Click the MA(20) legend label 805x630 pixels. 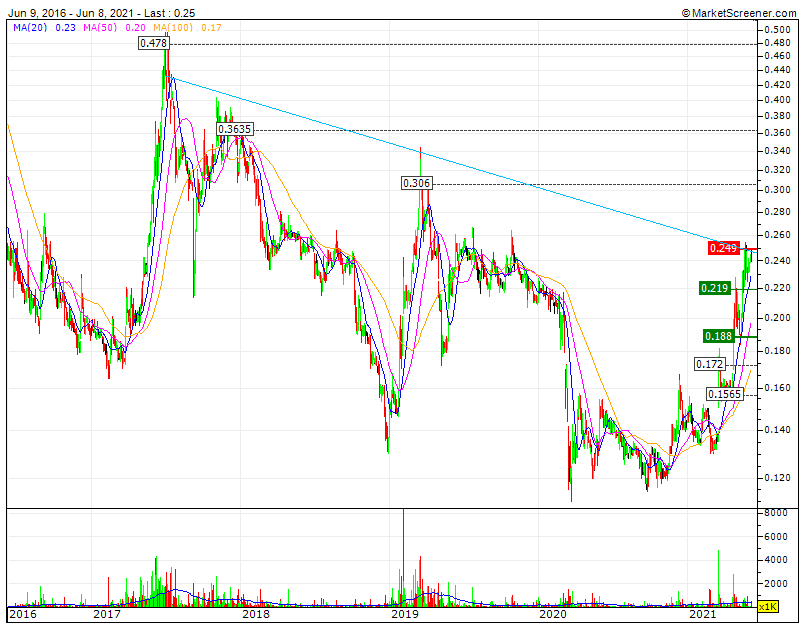30,28
